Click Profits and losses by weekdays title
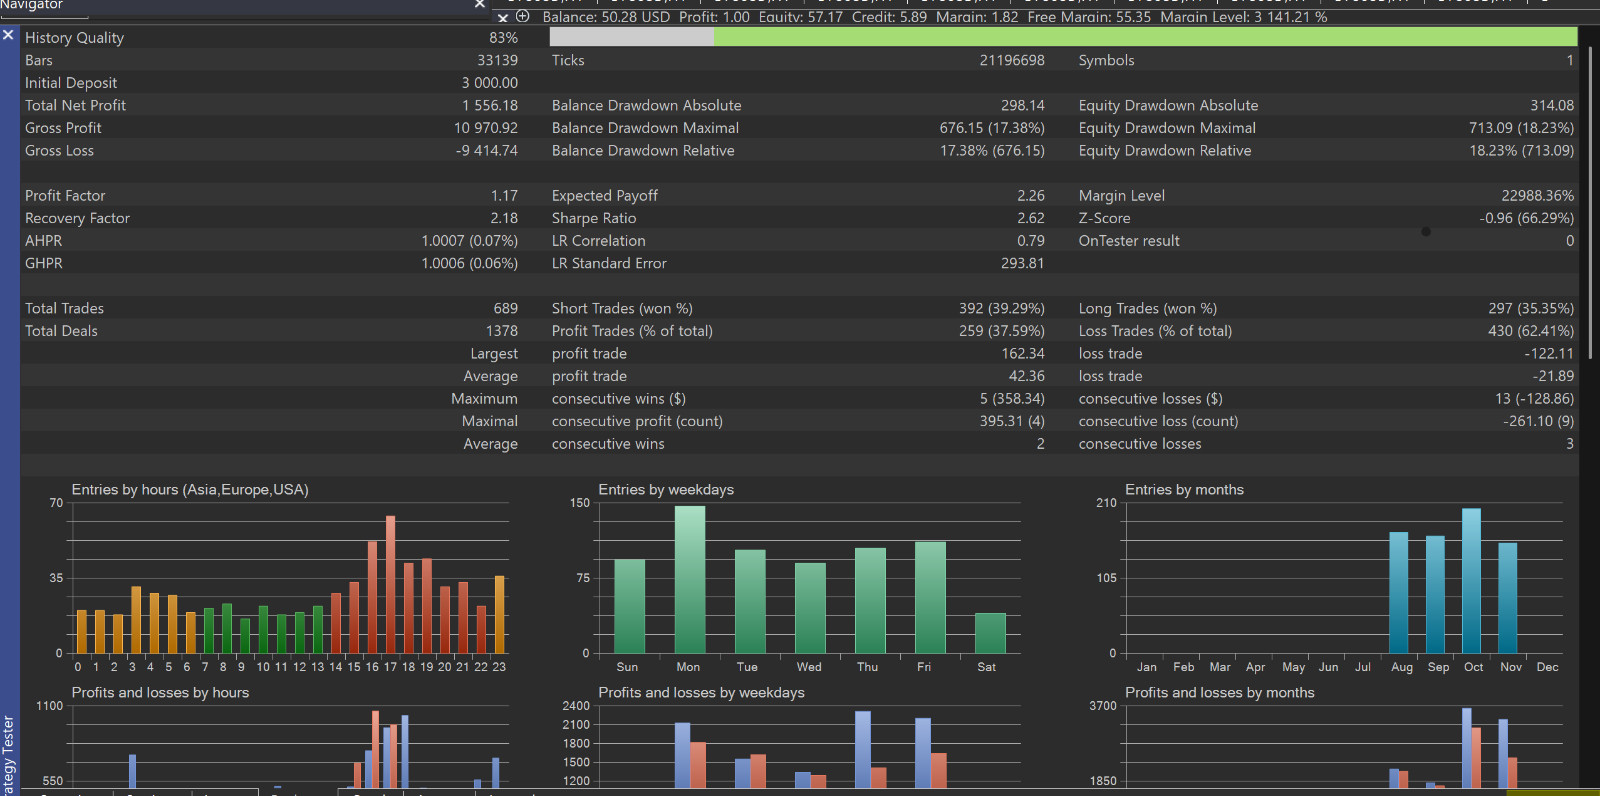Screen dimensions: 1600x796 tap(701, 693)
